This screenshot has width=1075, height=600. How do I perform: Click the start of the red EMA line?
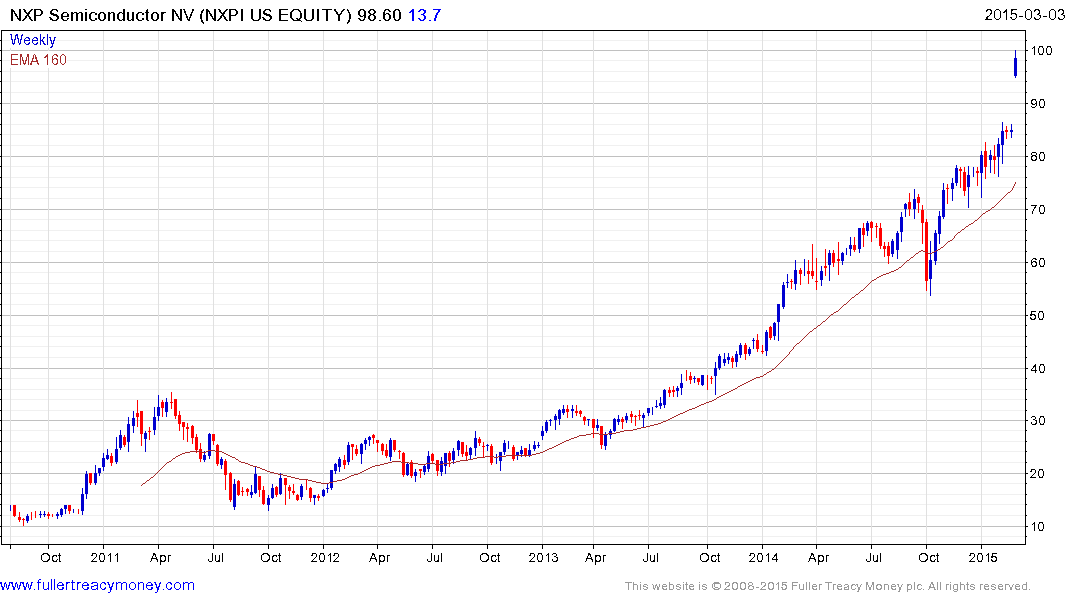point(142,485)
